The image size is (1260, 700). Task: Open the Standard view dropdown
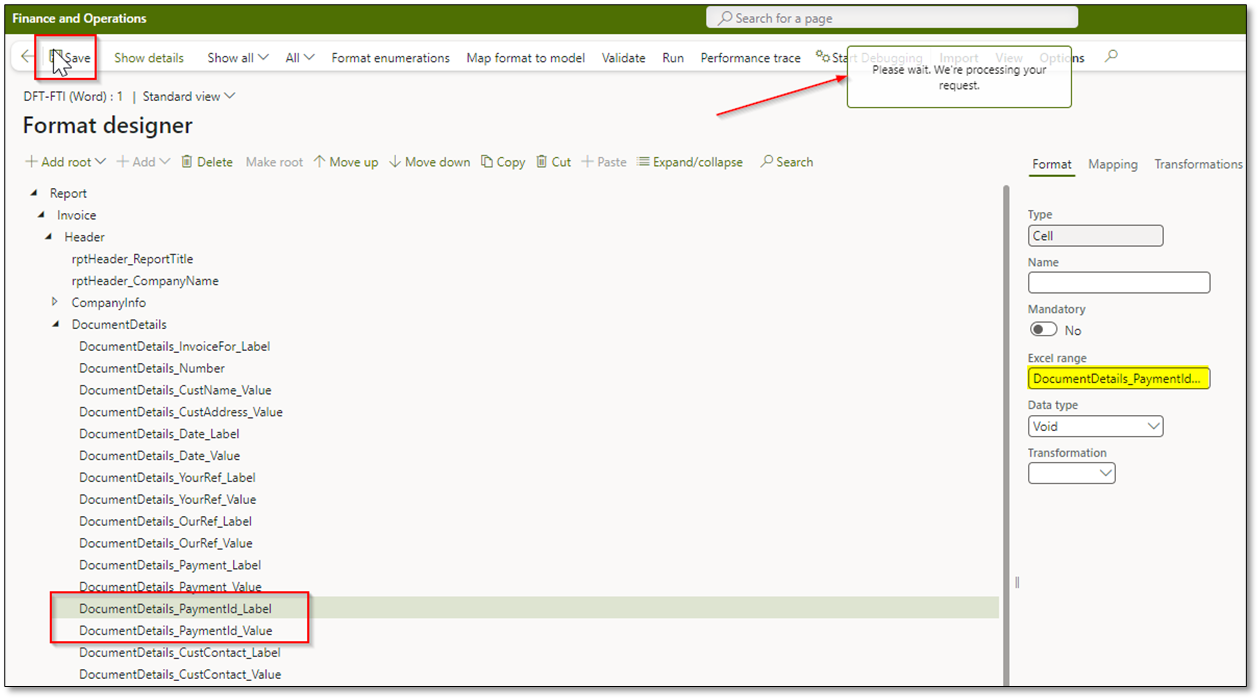(x=188, y=96)
